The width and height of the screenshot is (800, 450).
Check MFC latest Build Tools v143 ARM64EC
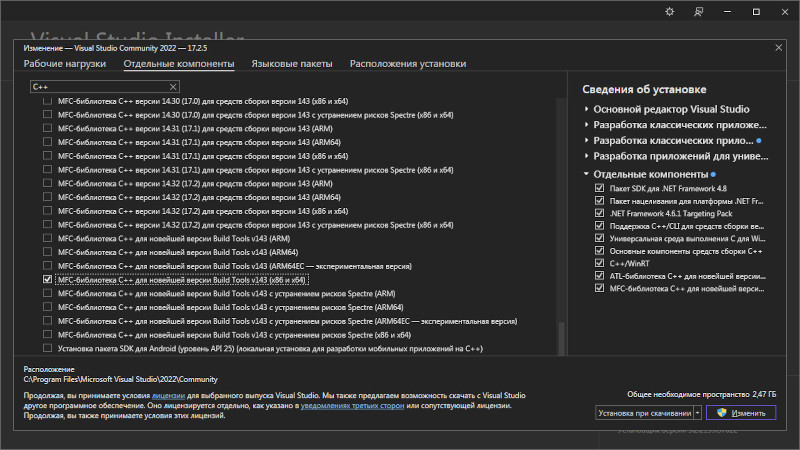pyautogui.click(x=47, y=266)
